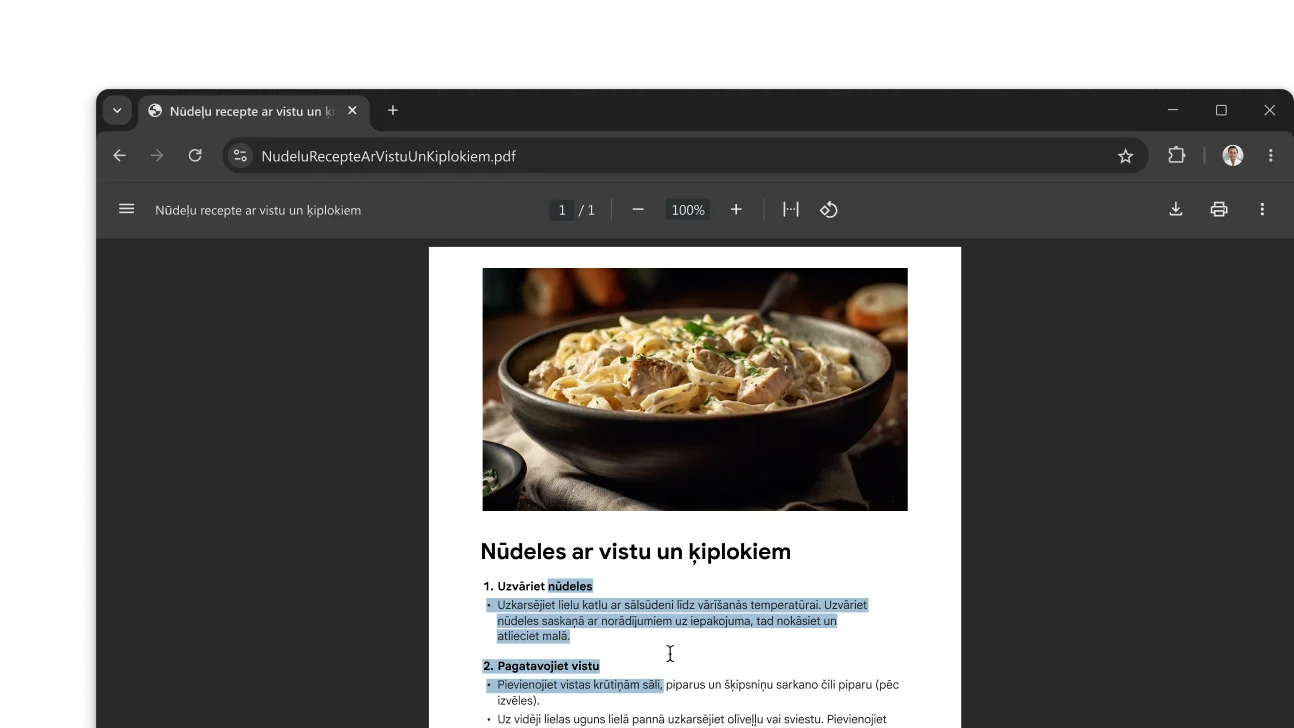Reload the current page
1294x728 pixels.
pyautogui.click(x=195, y=155)
